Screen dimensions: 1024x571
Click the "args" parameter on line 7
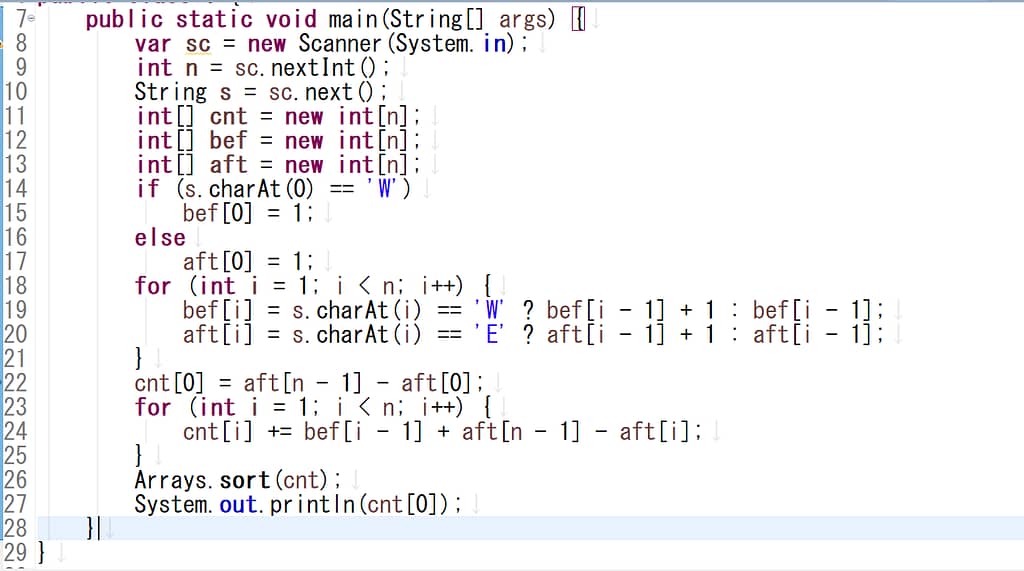[x=522, y=20]
